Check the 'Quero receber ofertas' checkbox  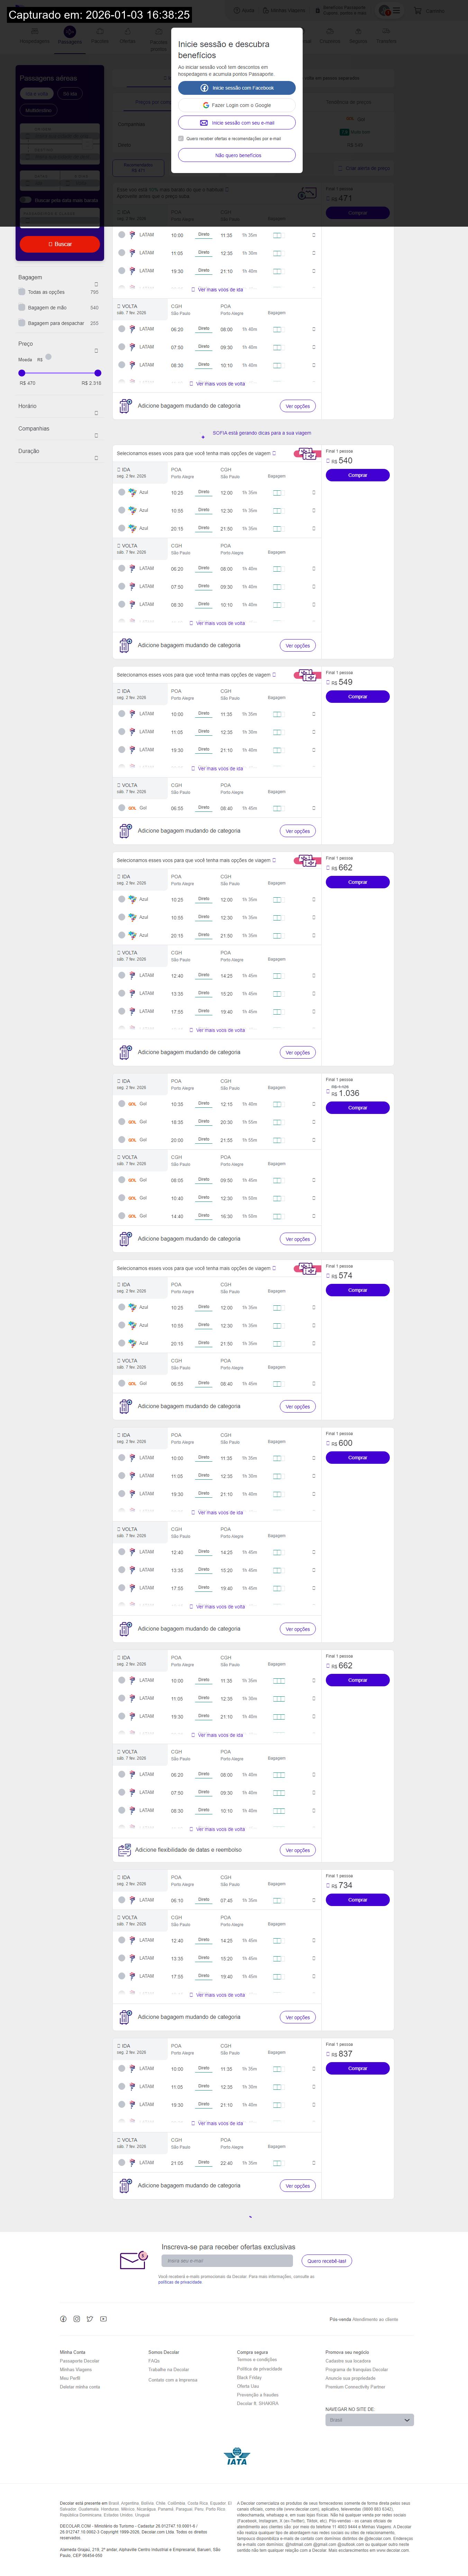click(x=181, y=139)
